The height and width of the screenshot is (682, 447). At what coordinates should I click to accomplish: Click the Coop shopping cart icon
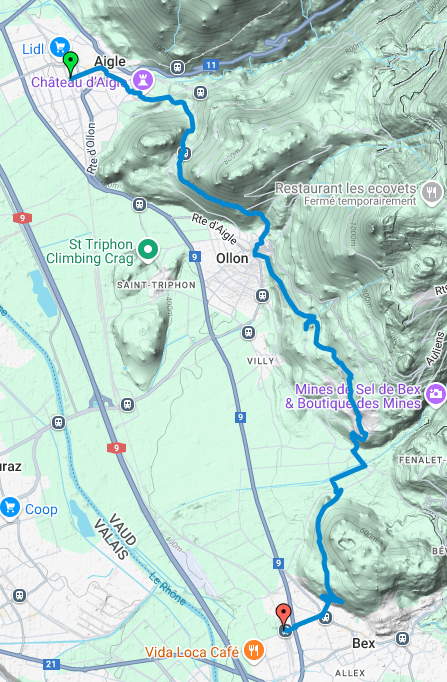(10, 508)
